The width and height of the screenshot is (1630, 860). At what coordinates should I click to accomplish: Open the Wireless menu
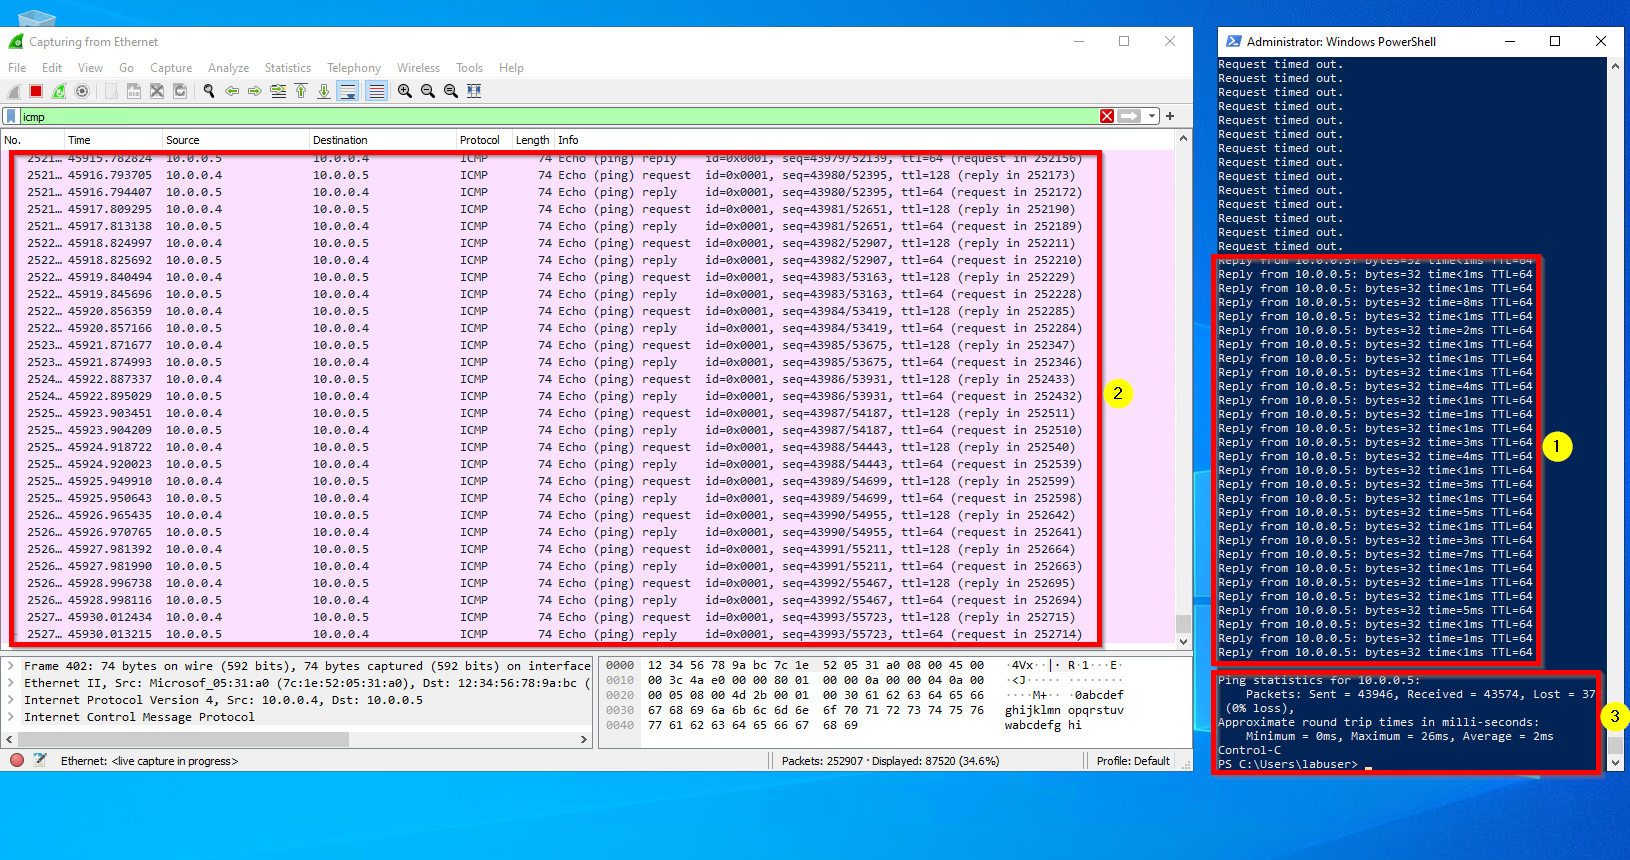[418, 68]
